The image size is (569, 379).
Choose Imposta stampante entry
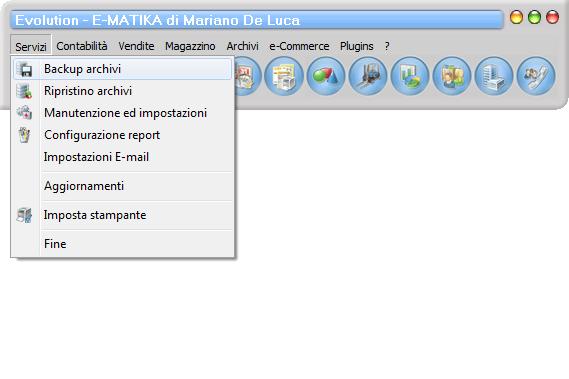click(x=122, y=215)
